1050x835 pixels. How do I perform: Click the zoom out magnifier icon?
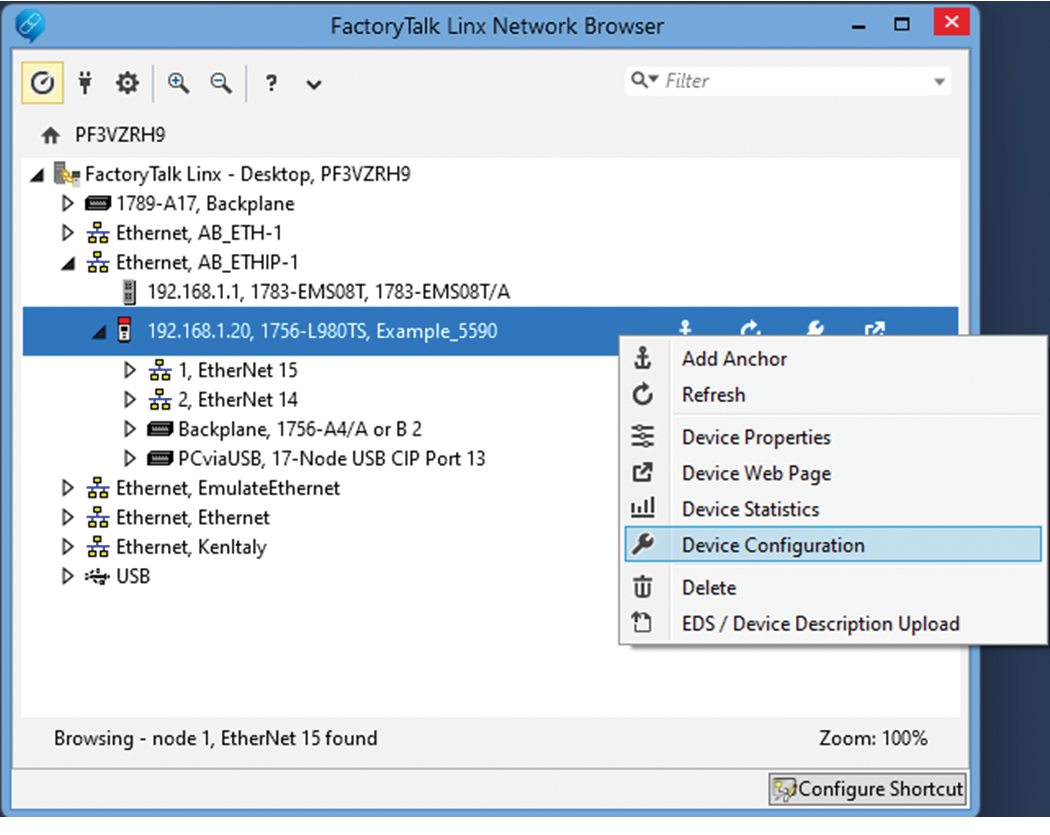(x=221, y=84)
